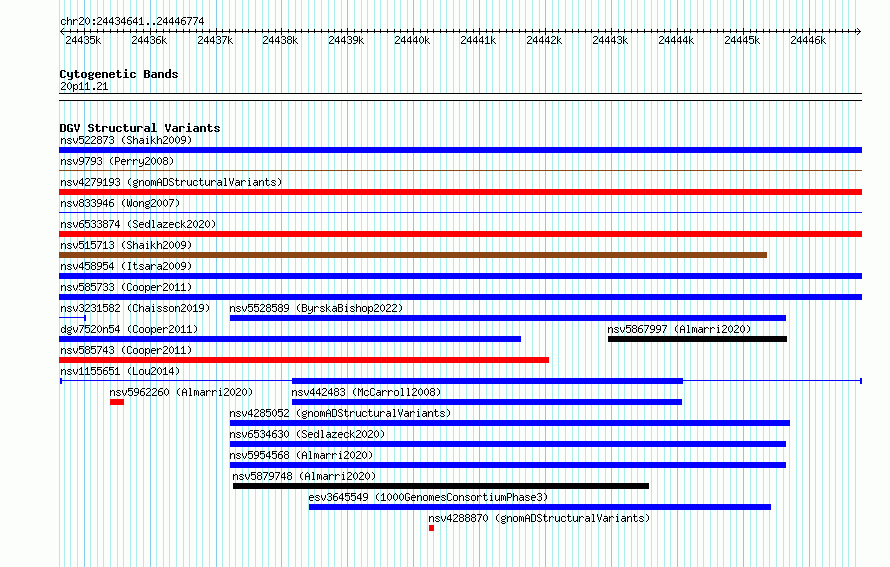
Task: Click nsv6533874 (Sedlazeck2020) label
Action: pos(138,224)
